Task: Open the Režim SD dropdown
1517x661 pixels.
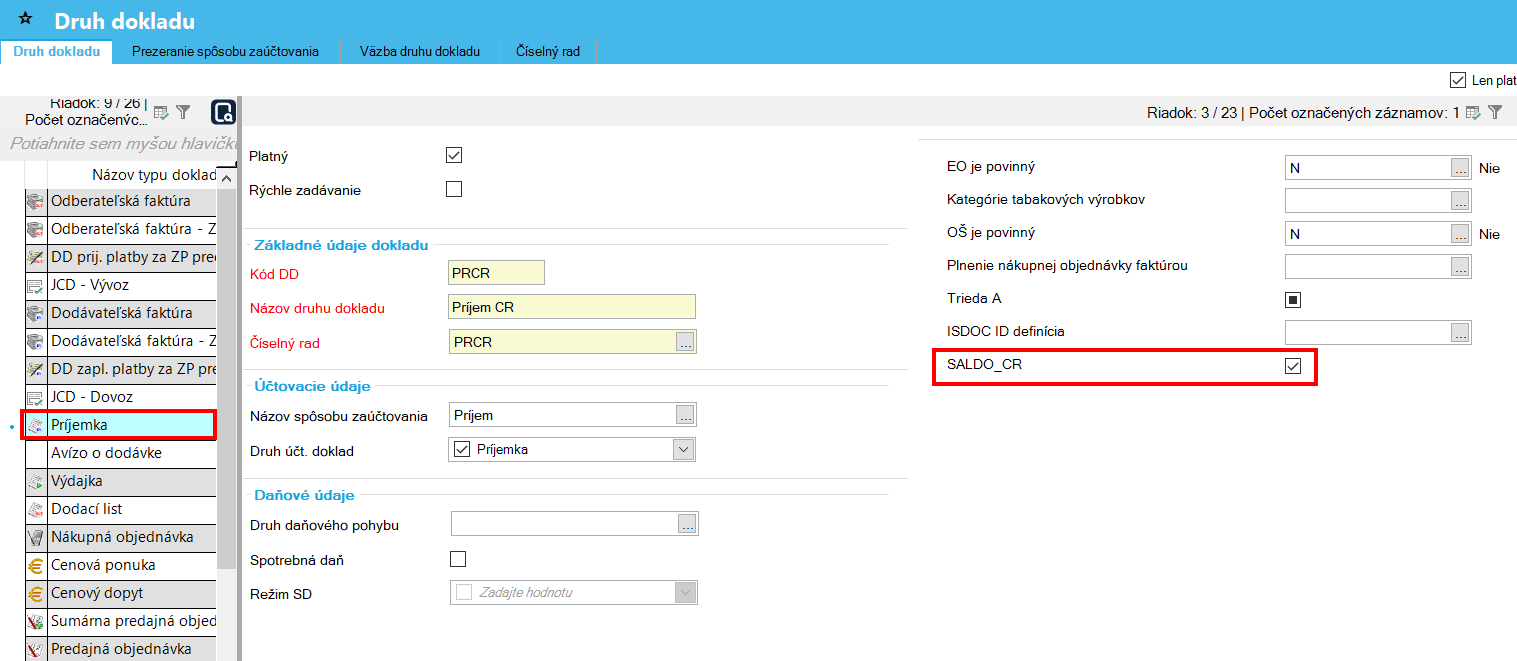Action: (x=685, y=593)
